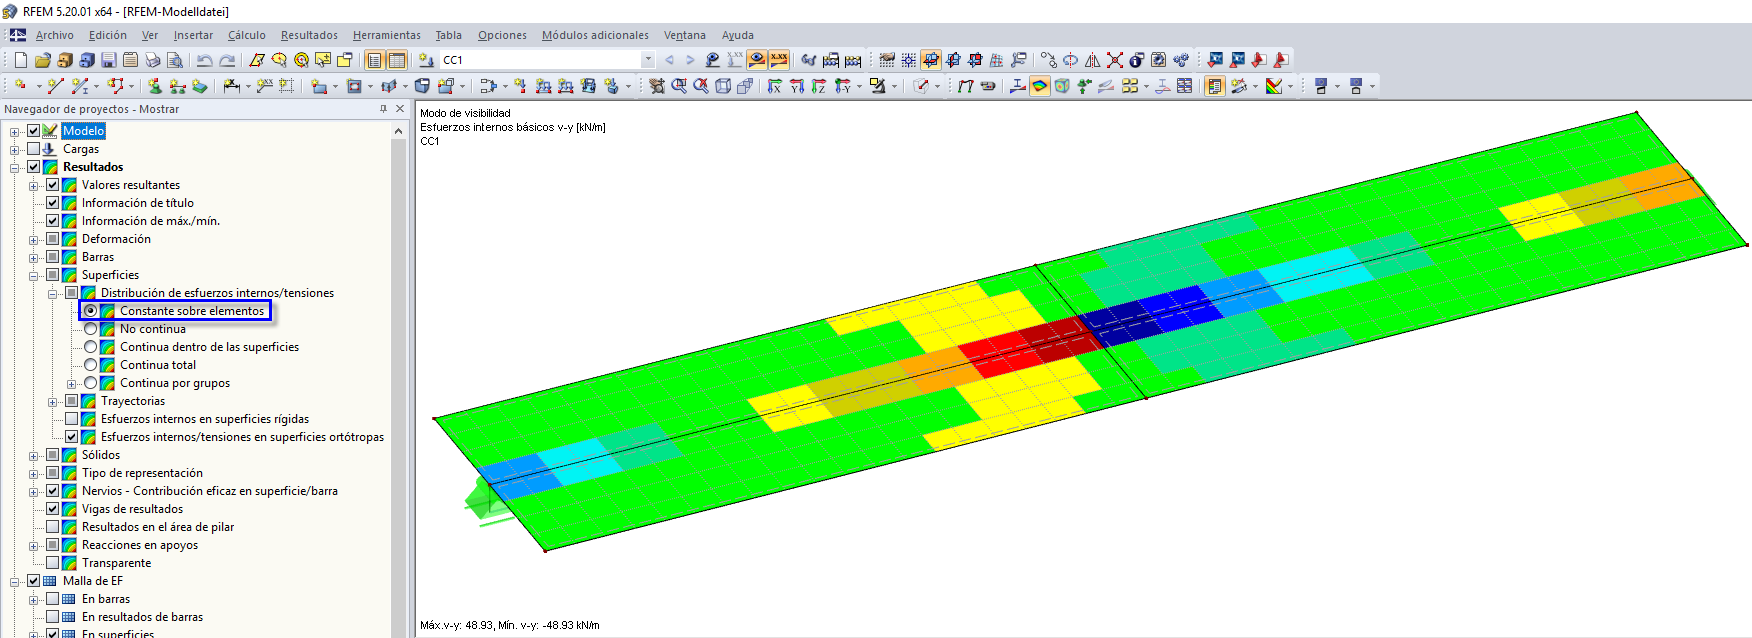Click the isometric wireframe cube view icon

[722, 86]
